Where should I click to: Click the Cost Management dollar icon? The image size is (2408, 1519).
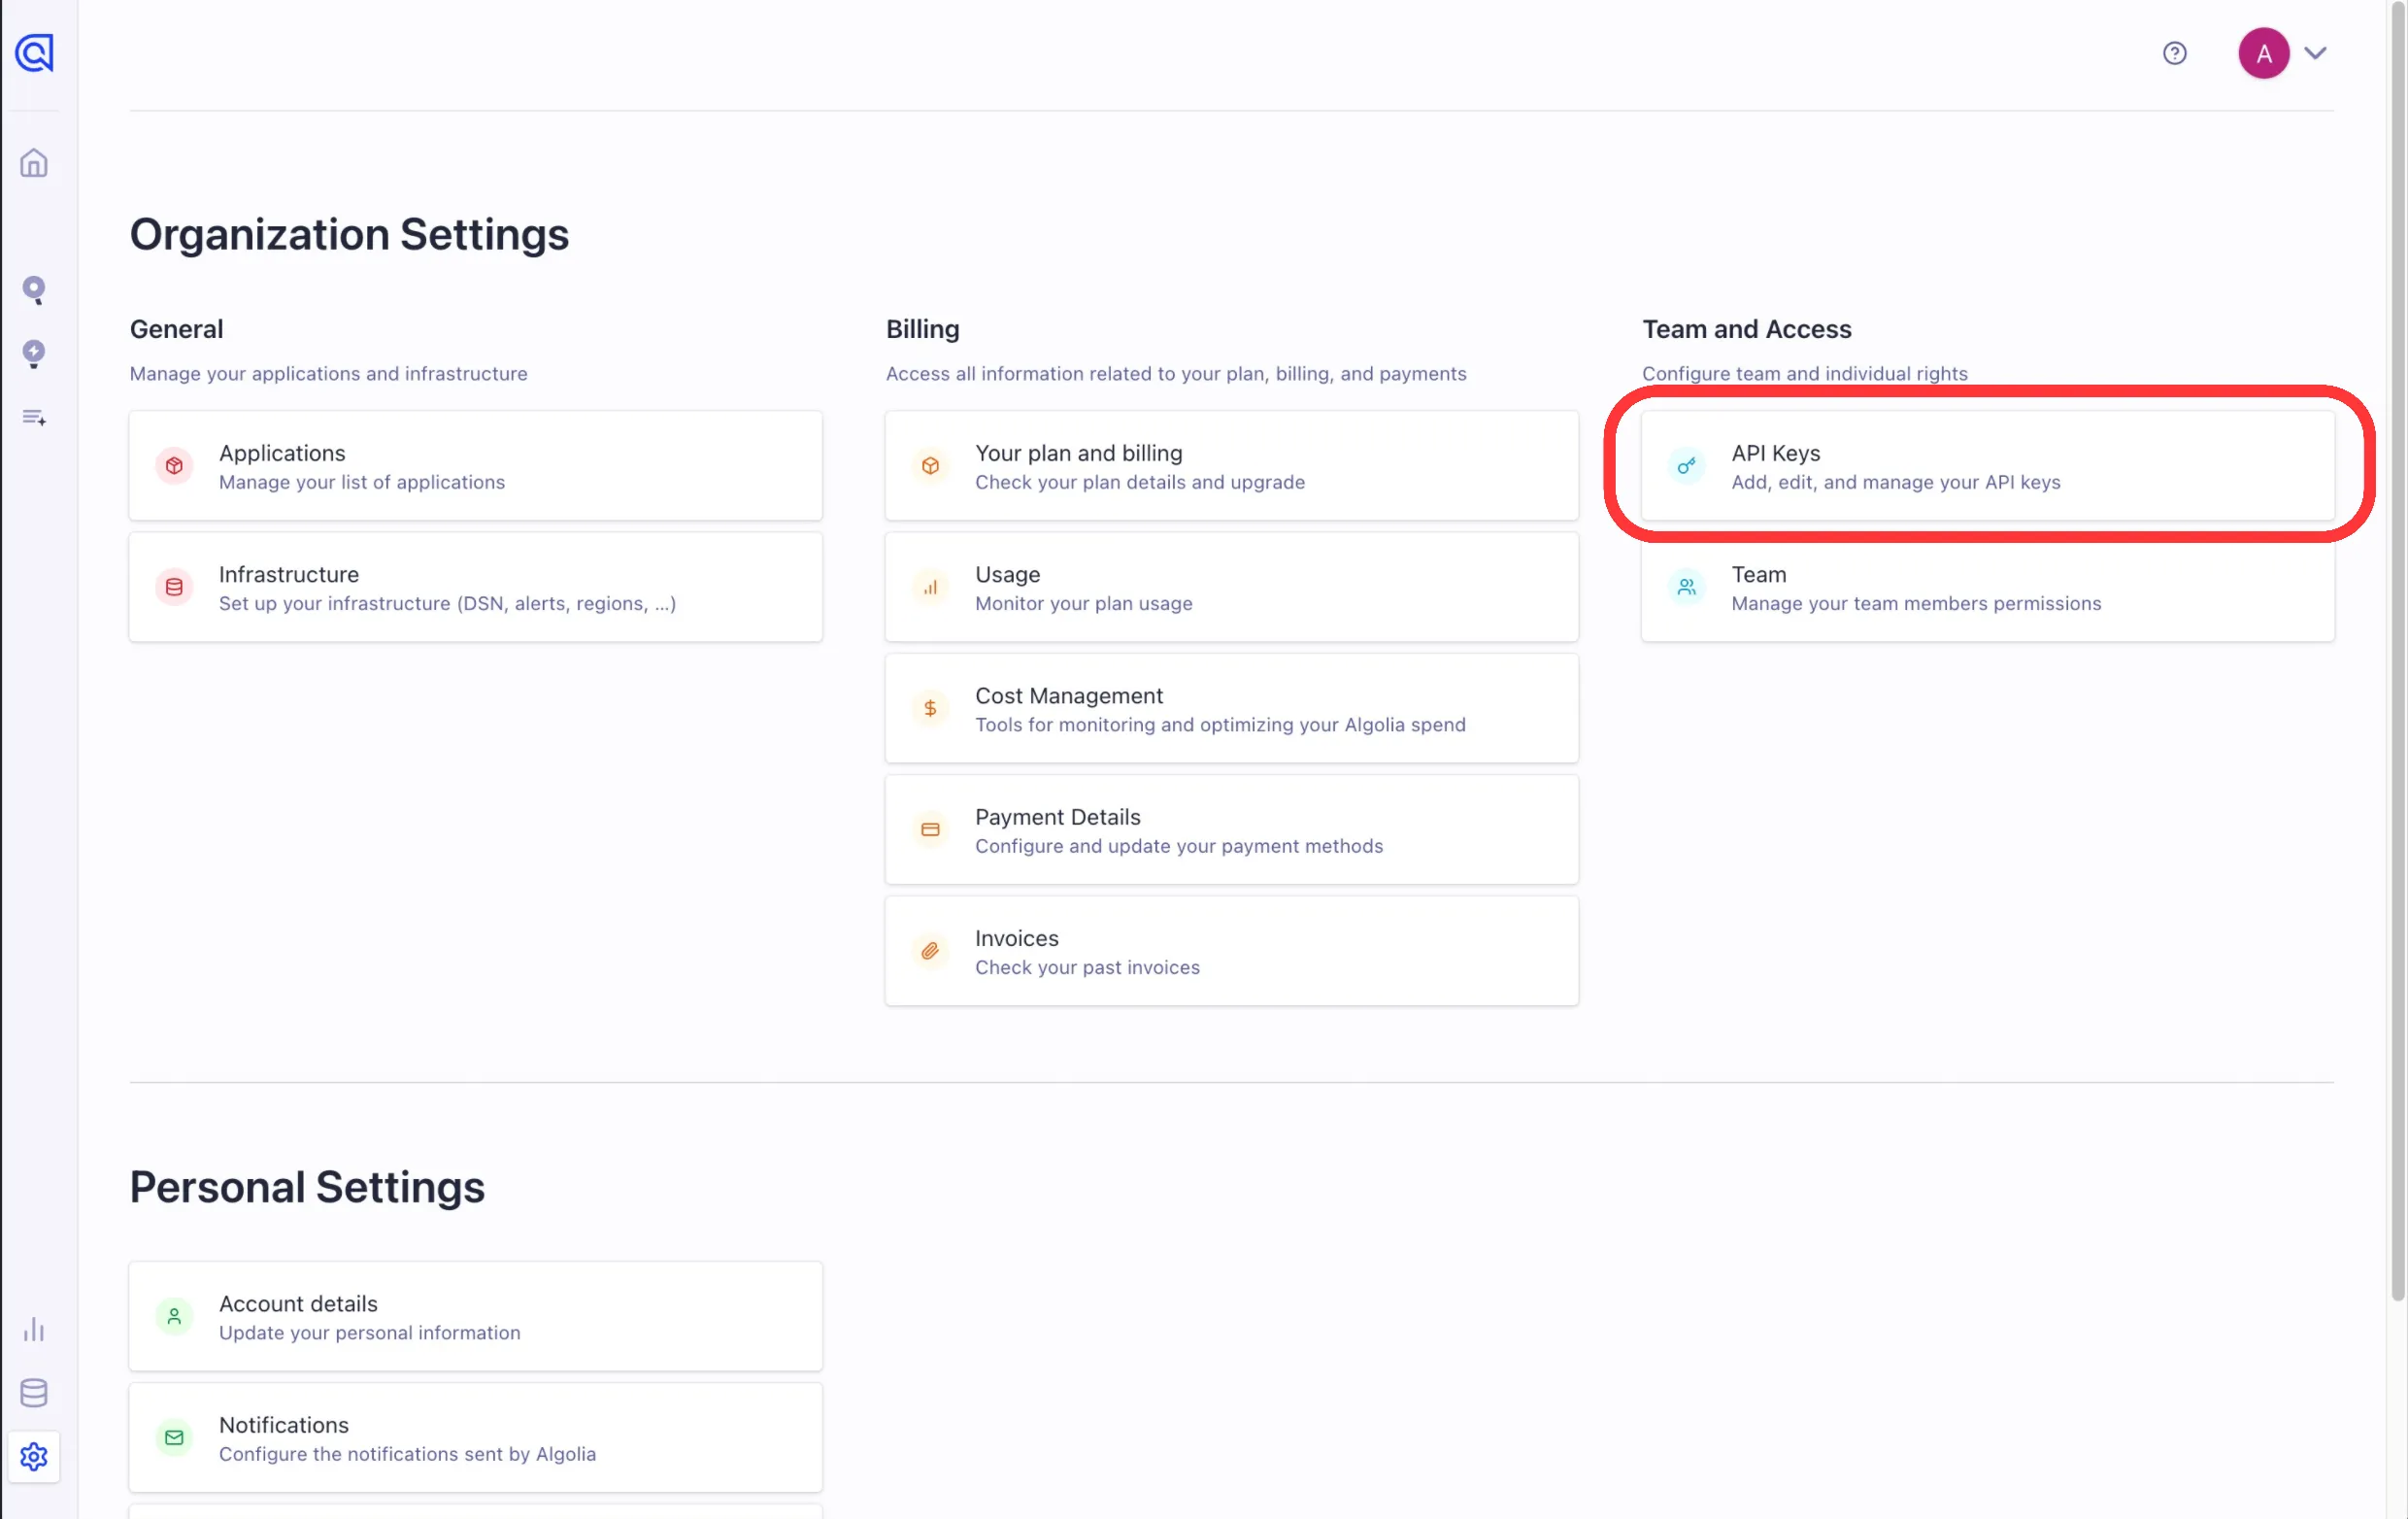point(930,708)
